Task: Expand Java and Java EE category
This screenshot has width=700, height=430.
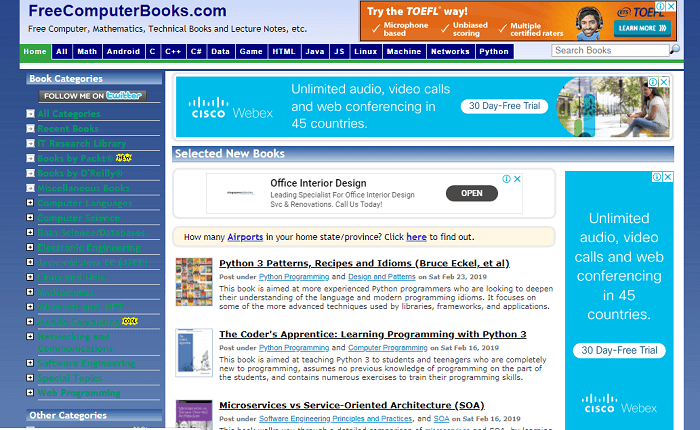Action: point(30,262)
